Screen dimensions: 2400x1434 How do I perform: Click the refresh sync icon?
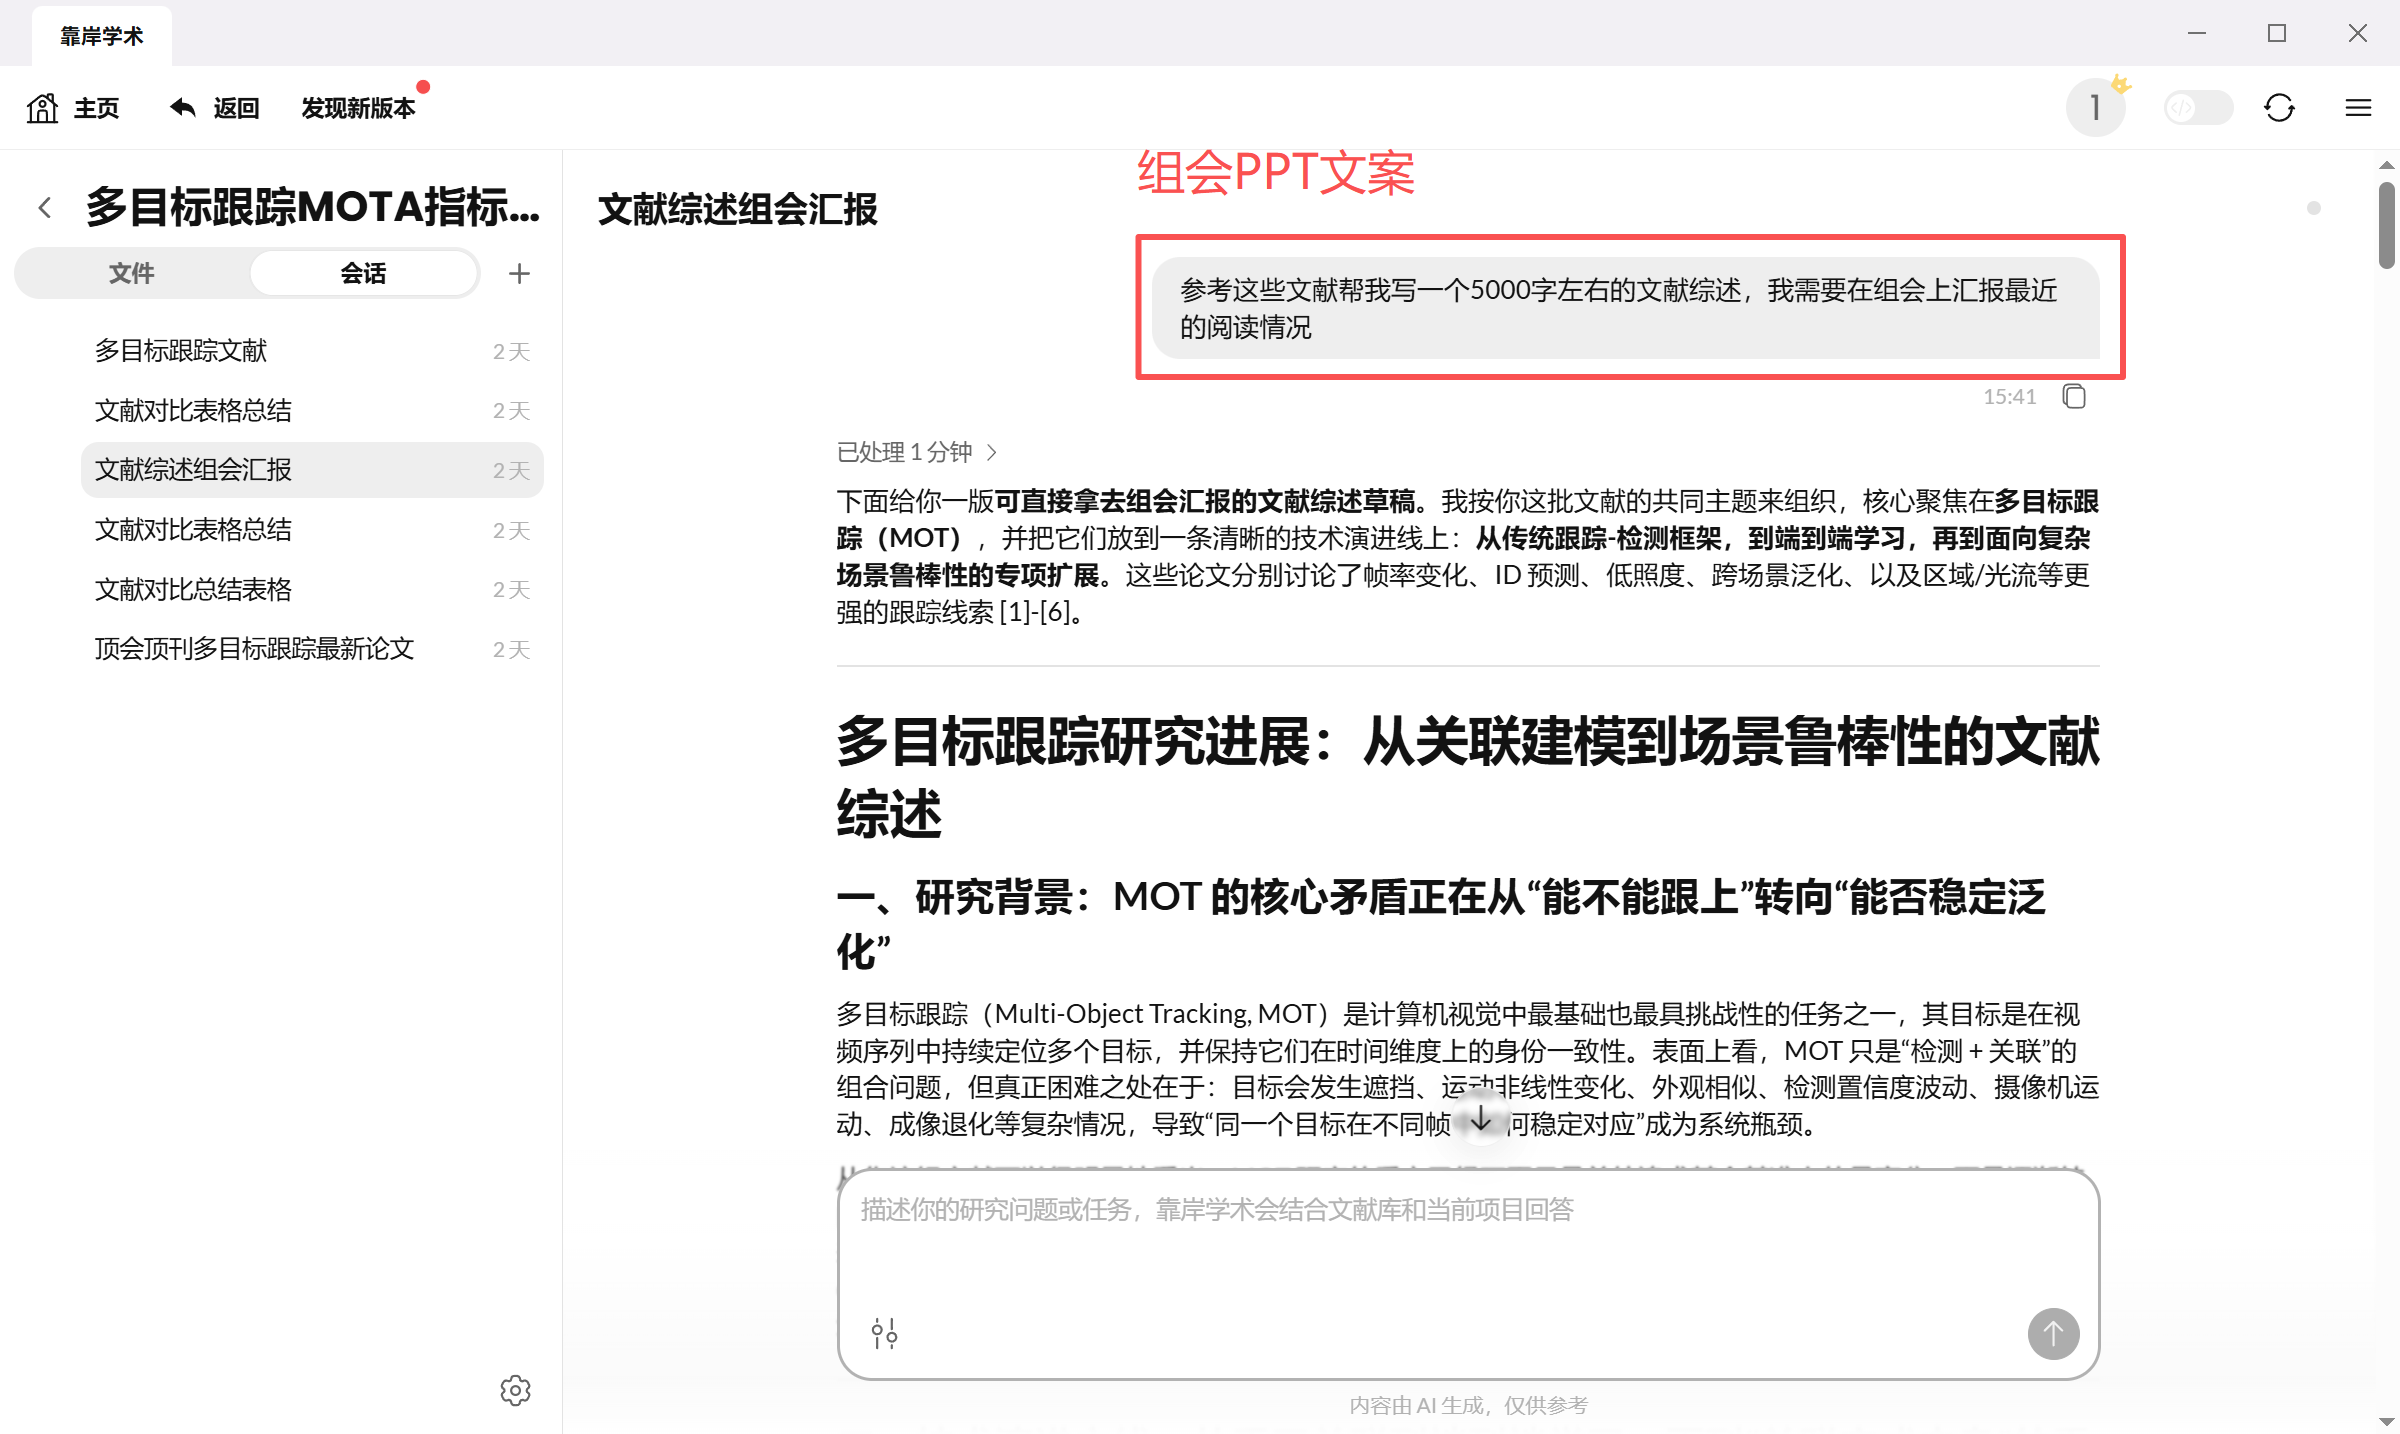point(2279,107)
